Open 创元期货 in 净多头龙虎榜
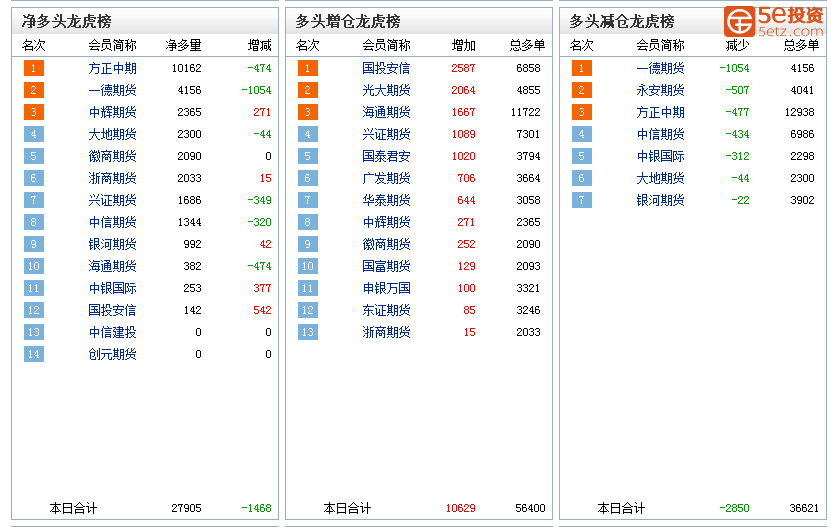 click(112, 354)
